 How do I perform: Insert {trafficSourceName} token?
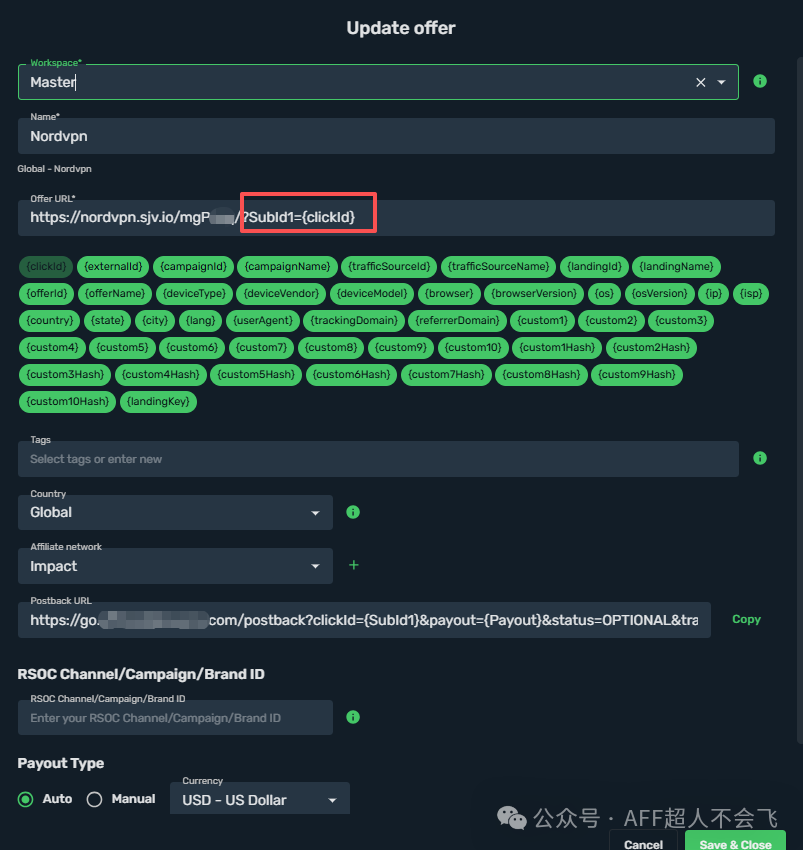498,267
